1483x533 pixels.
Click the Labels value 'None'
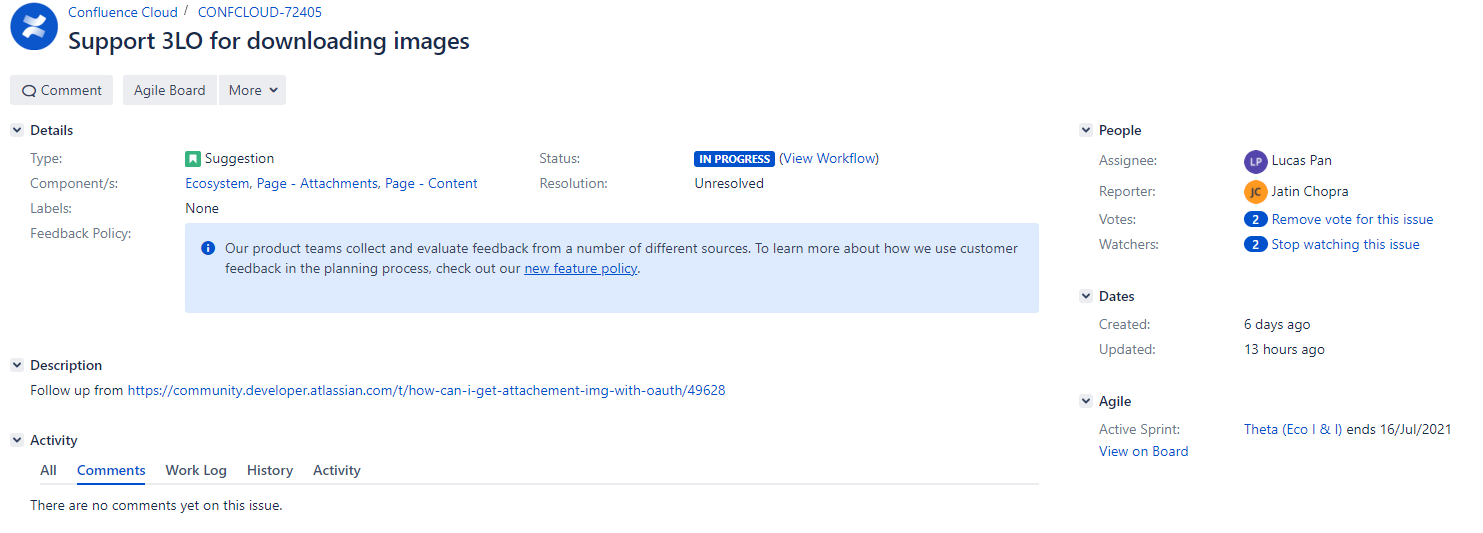coord(202,208)
